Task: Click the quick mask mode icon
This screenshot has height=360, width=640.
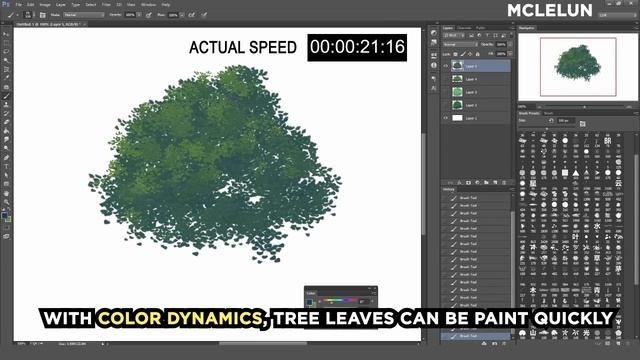Action: tap(6, 227)
